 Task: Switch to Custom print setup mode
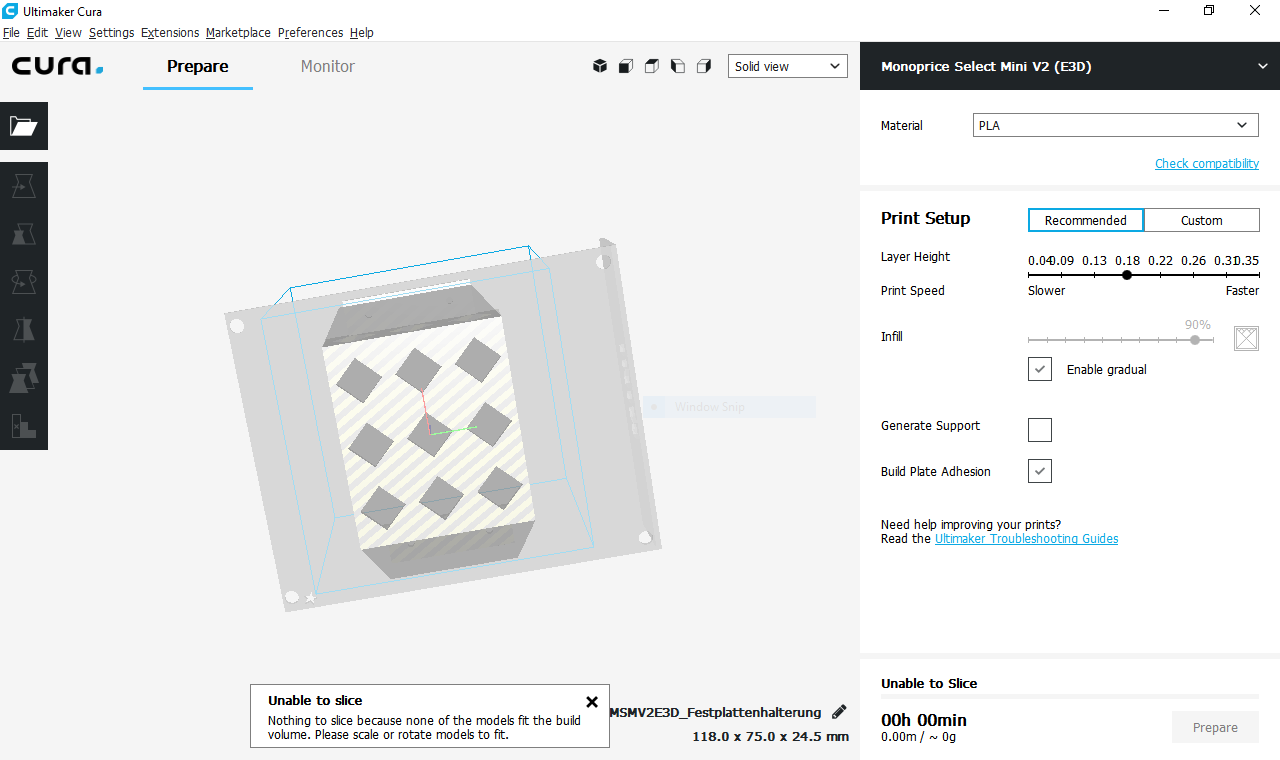point(1202,220)
